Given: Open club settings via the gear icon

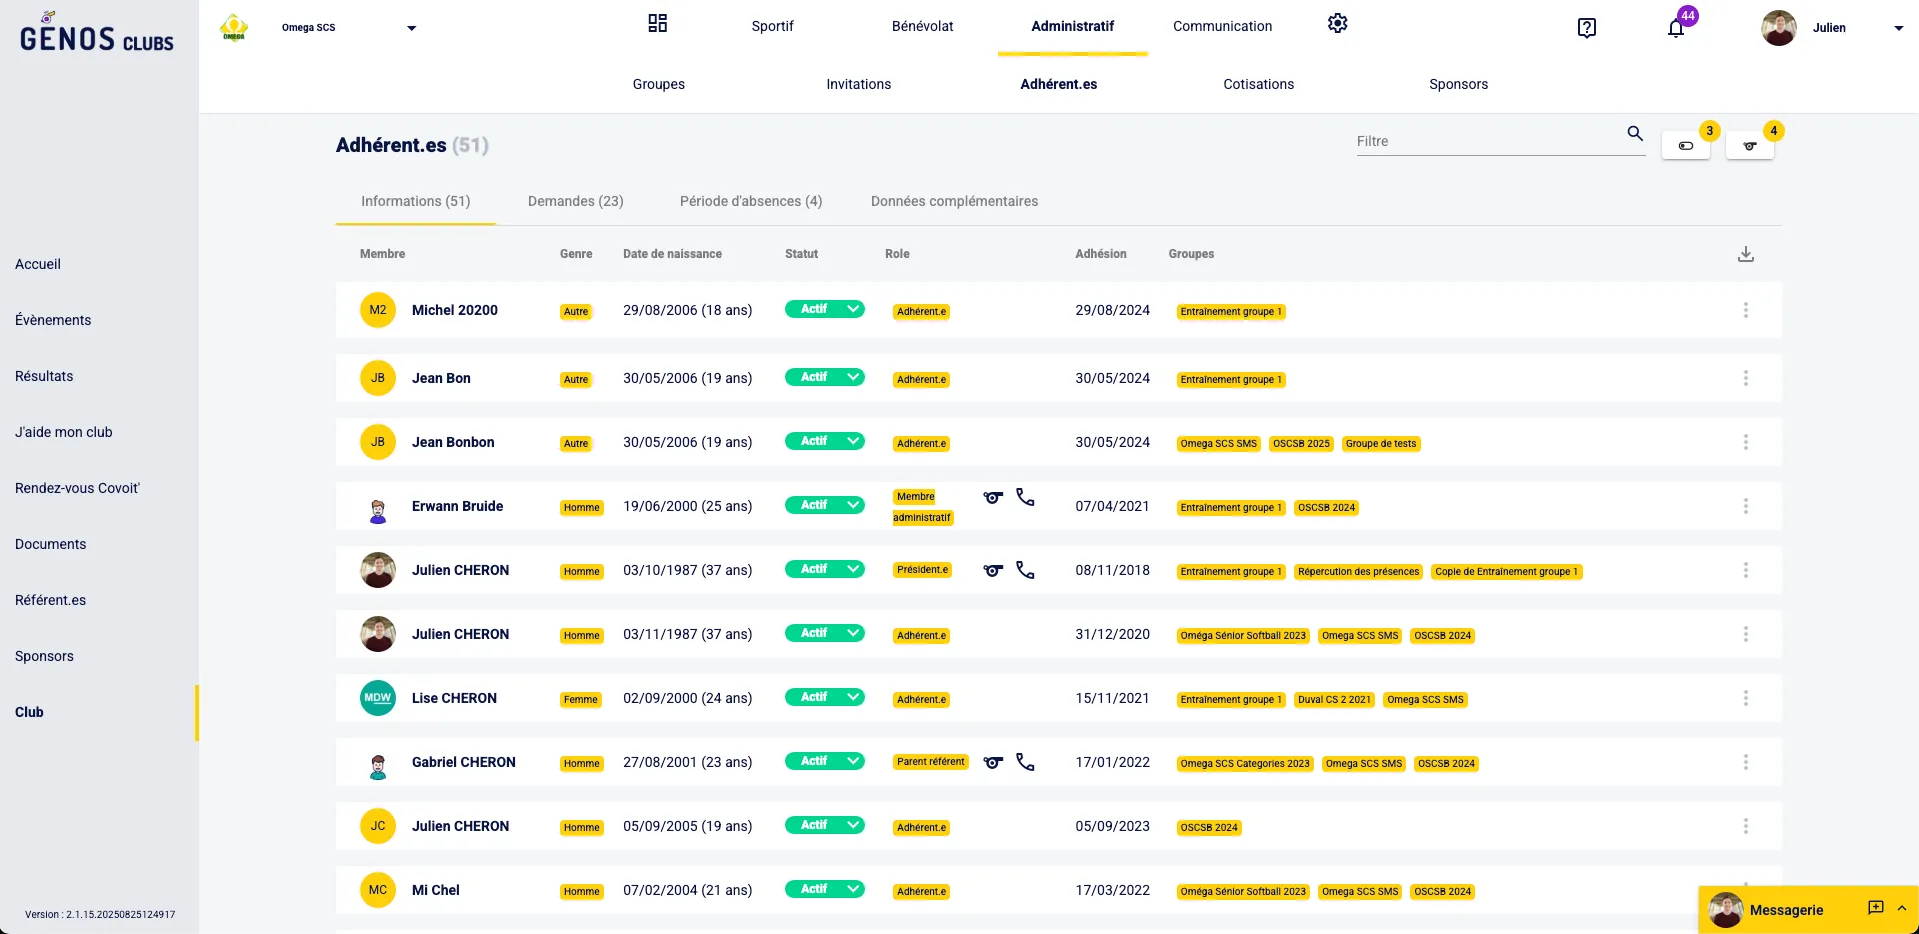Looking at the screenshot, I should [x=1337, y=24].
